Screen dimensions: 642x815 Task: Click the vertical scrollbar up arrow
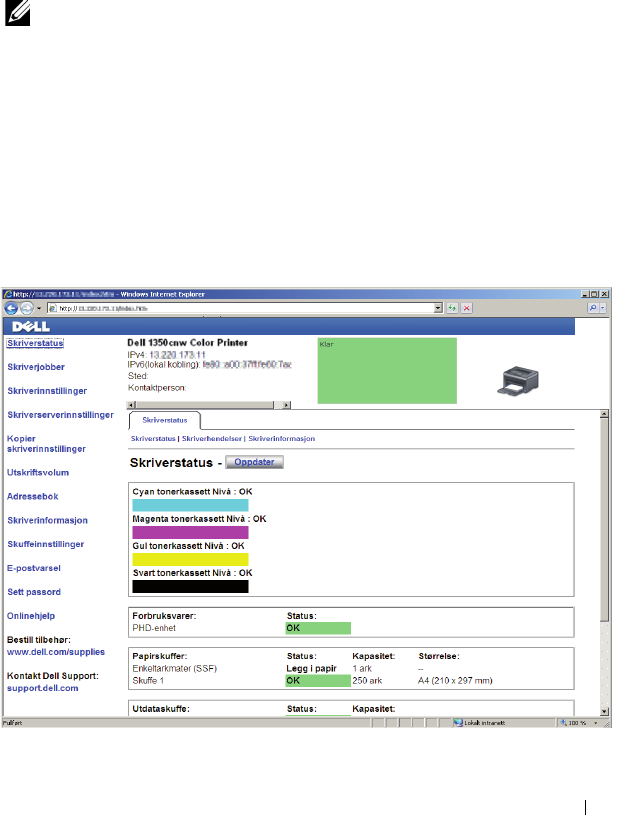point(604,414)
